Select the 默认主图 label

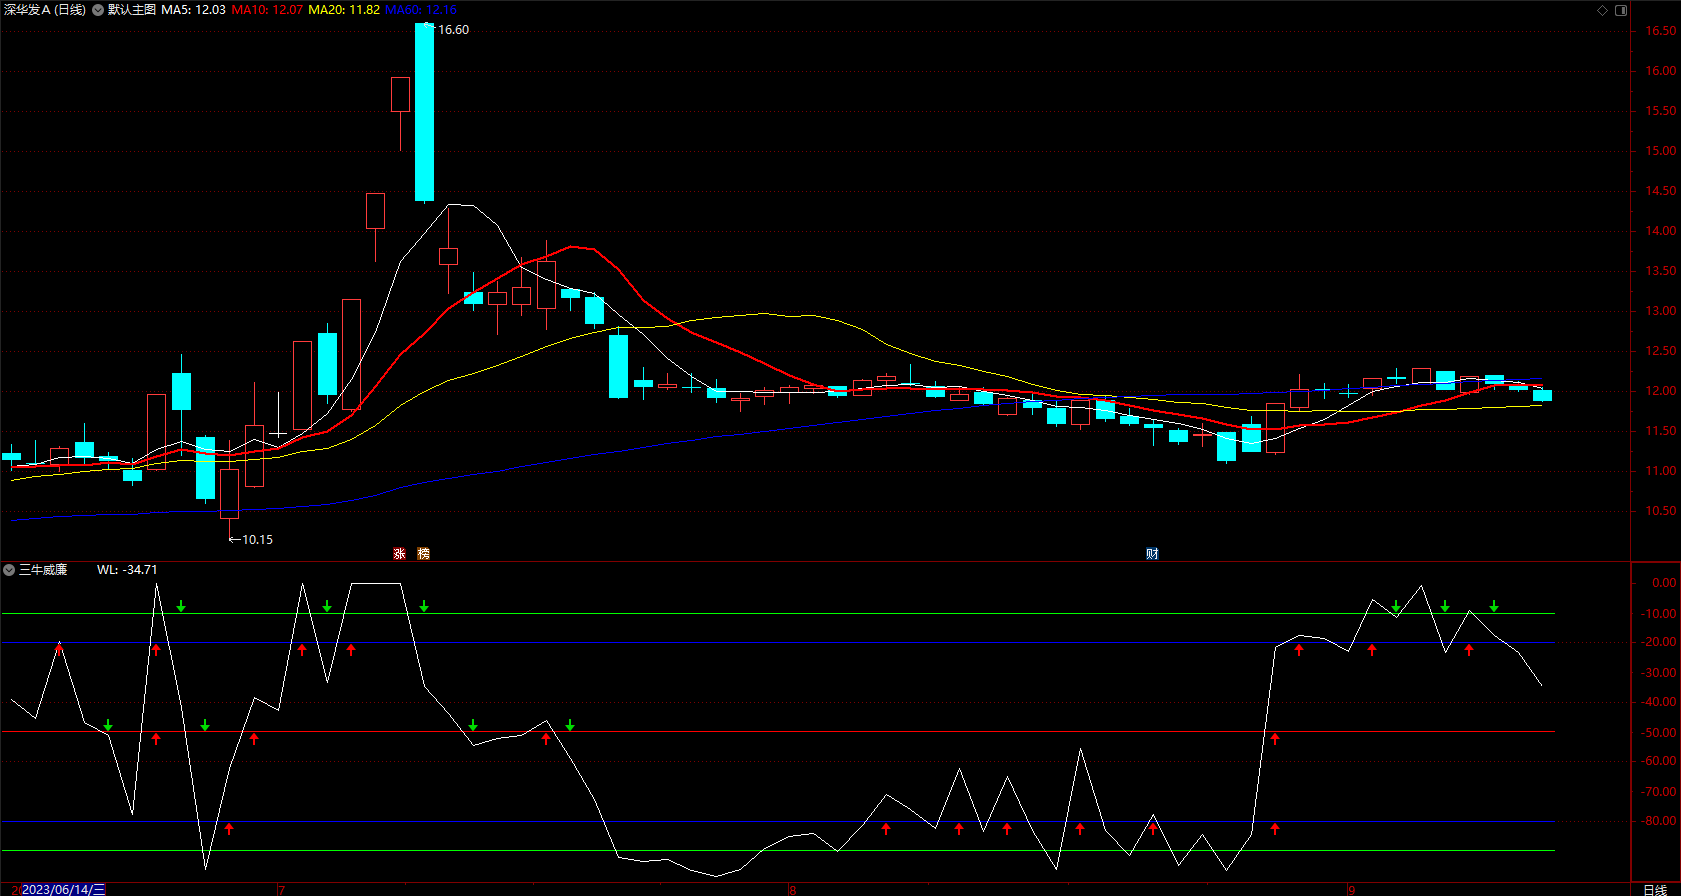click(132, 10)
